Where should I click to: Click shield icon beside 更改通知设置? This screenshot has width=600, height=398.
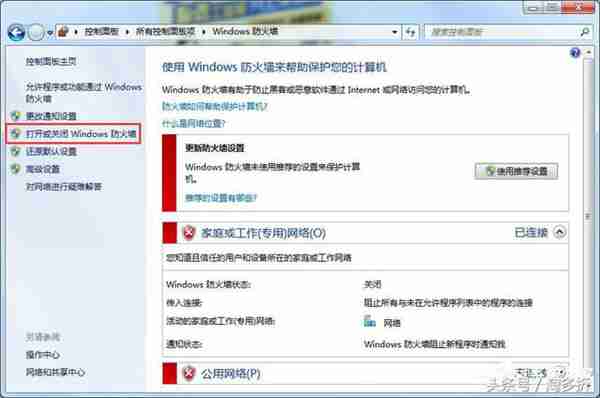tap(15, 116)
